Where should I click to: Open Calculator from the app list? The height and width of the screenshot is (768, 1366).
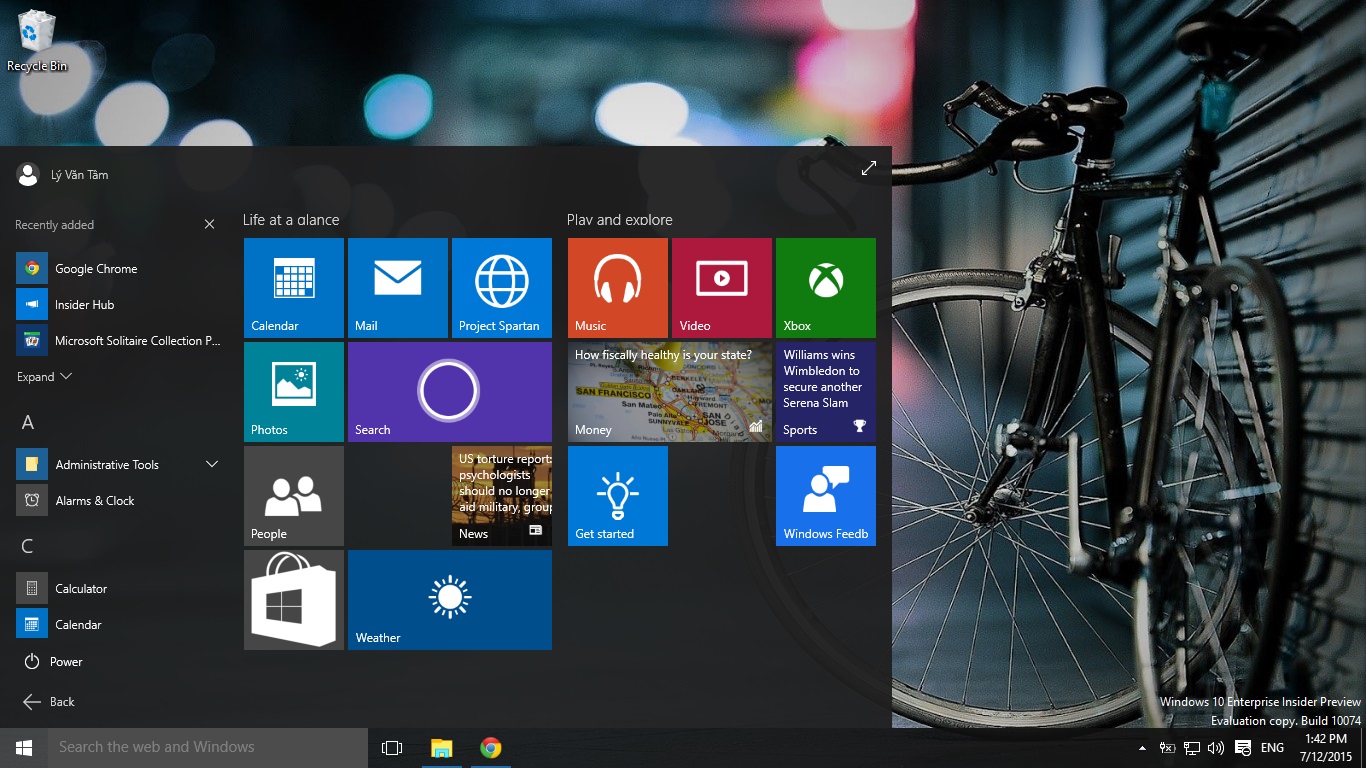pyautogui.click(x=118, y=588)
